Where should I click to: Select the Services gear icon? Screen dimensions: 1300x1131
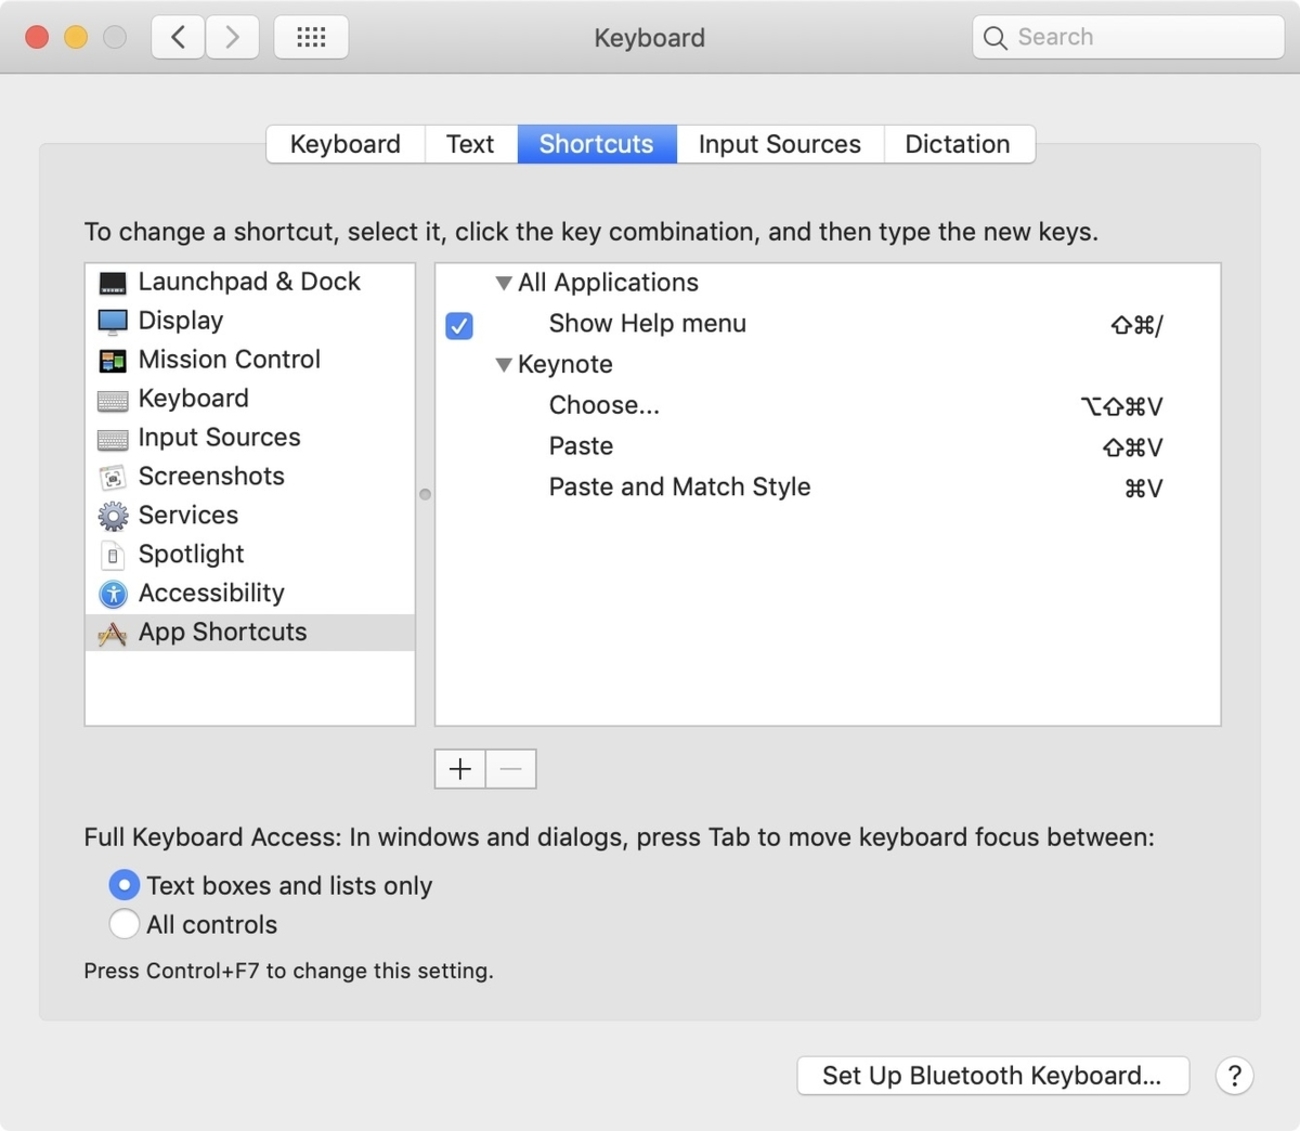(113, 516)
